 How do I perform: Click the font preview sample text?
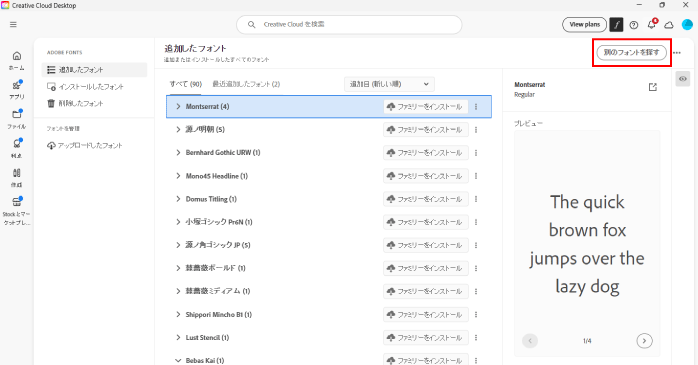(587, 244)
